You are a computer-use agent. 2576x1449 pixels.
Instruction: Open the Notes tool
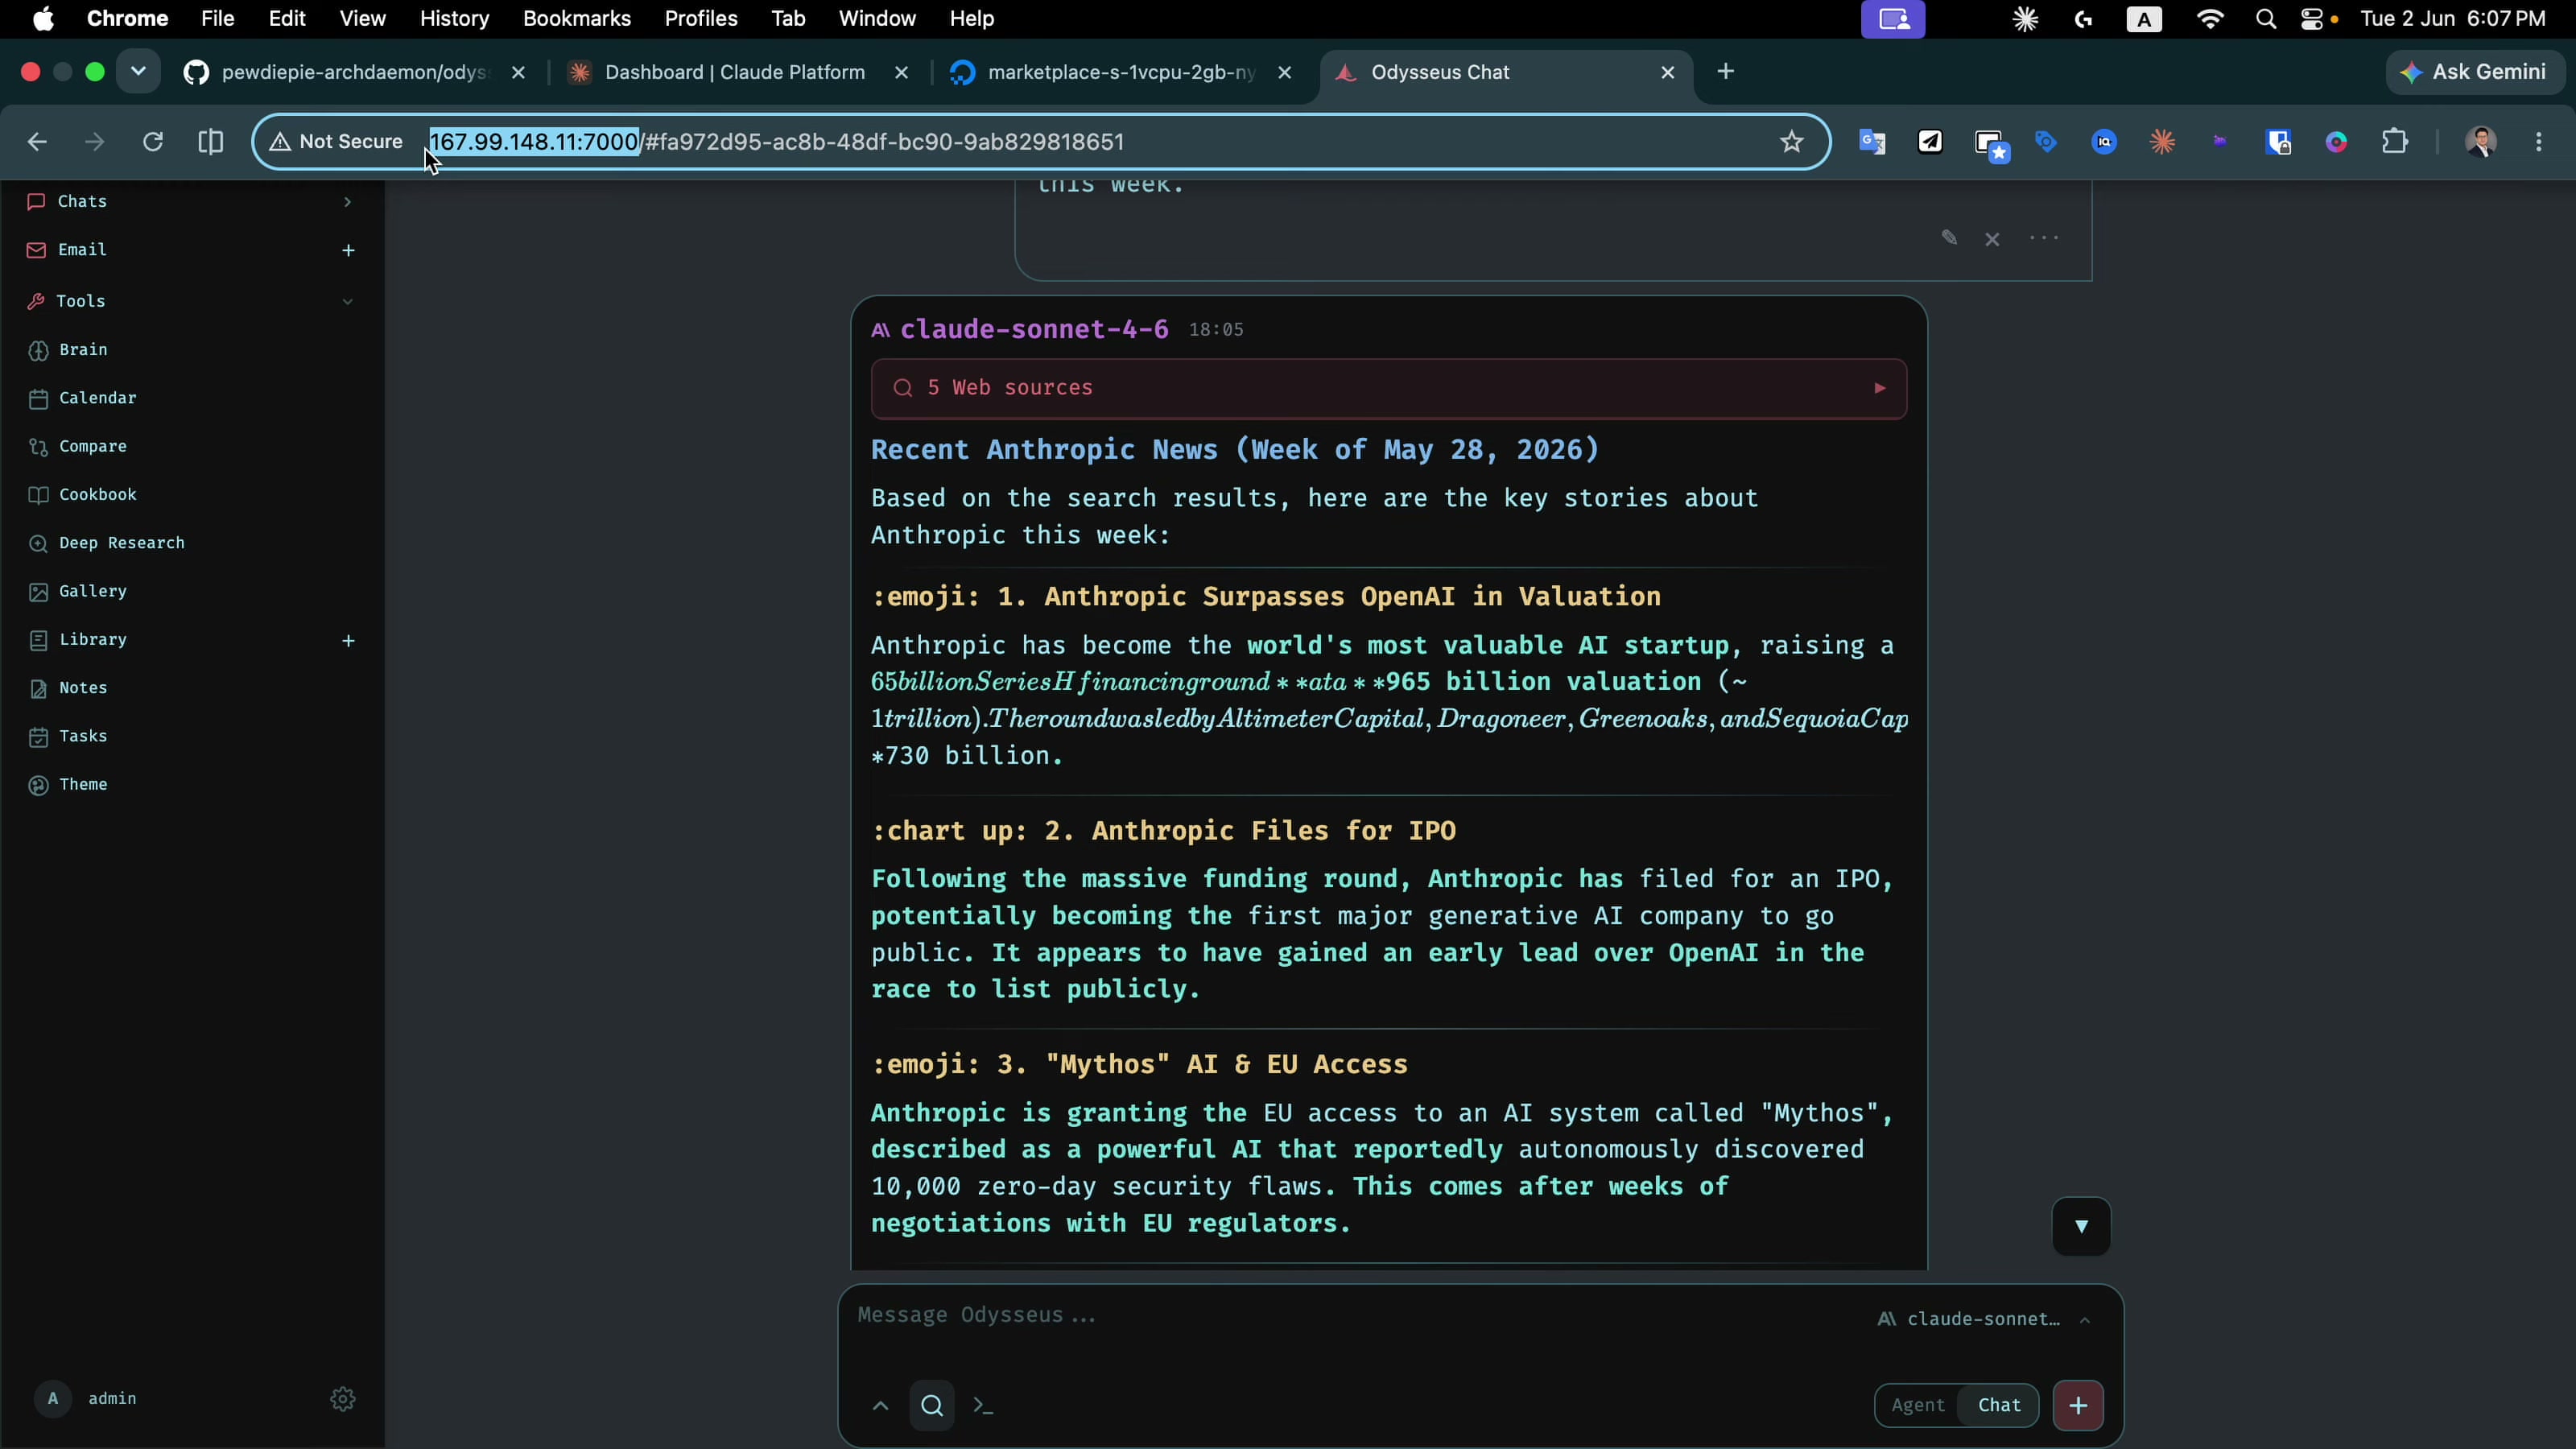point(83,688)
